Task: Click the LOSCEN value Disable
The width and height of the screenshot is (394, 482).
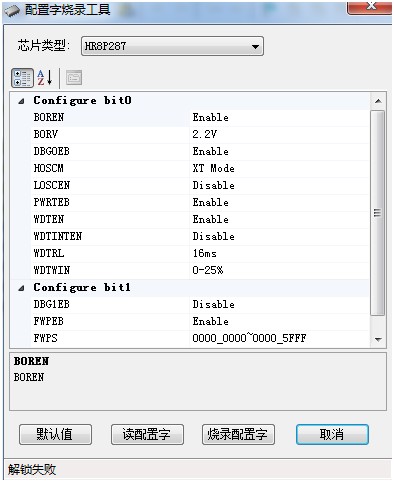Action: pyautogui.click(x=214, y=186)
